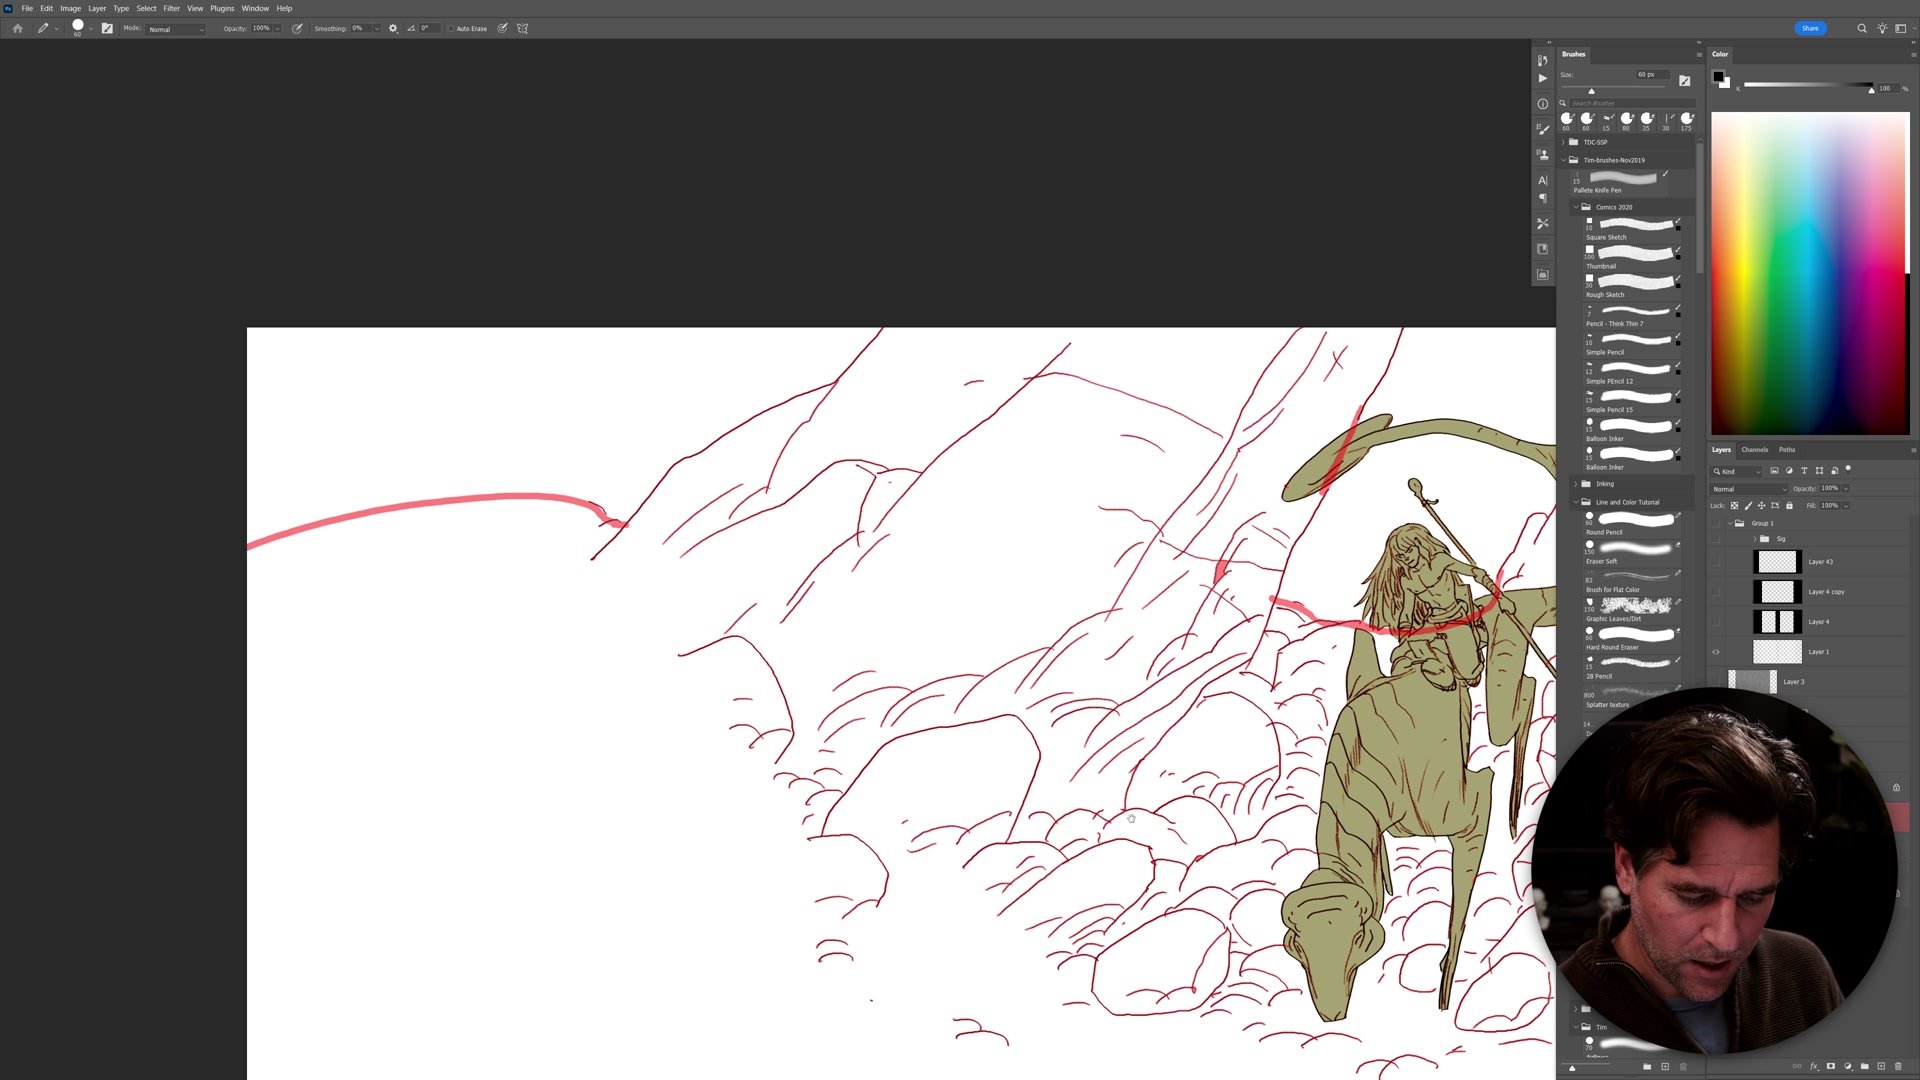Select the Rough Sketch brush

point(1632,287)
